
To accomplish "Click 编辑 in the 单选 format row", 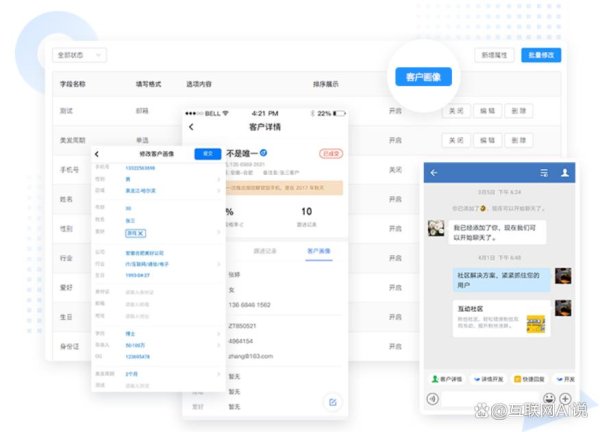I will coord(487,140).
